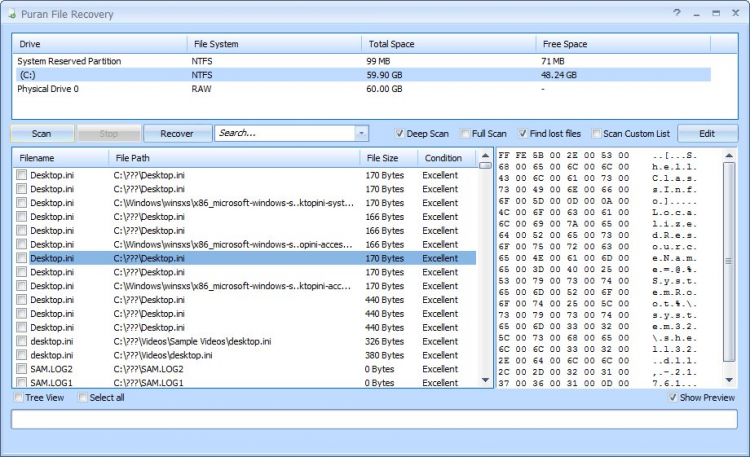750x457 pixels.
Task: Click the Filename column header
Action: point(37,158)
